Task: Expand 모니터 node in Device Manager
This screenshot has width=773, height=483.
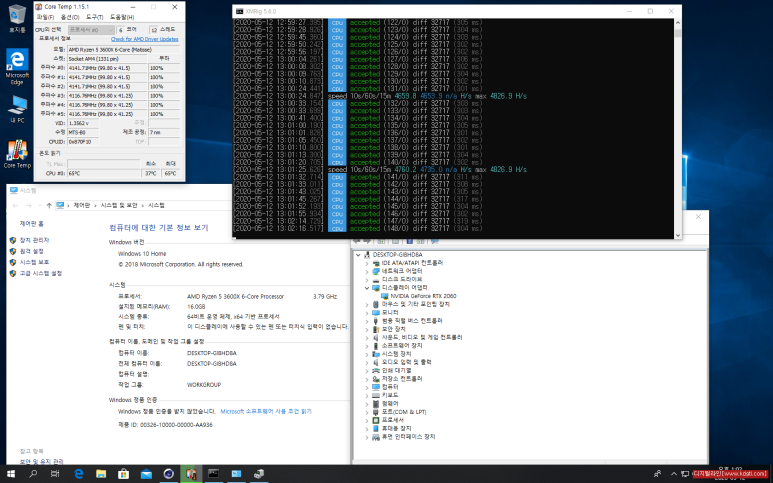Action: tap(367, 312)
